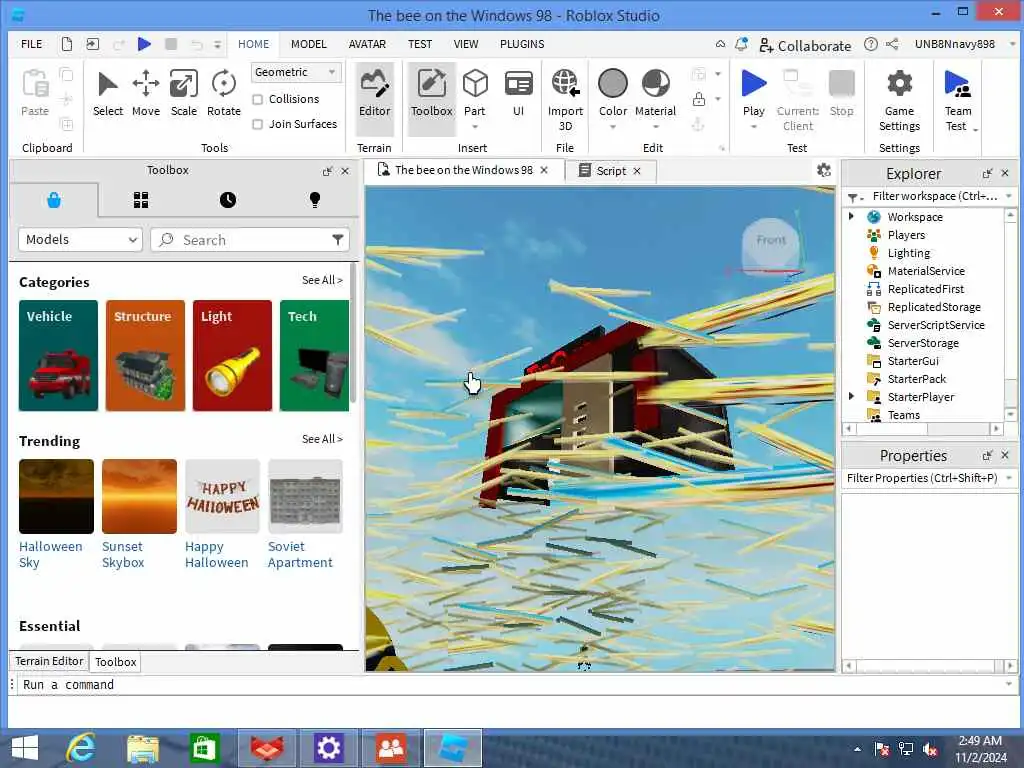Toggle the Collisions checkbox
The height and width of the screenshot is (768, 1024).
click(x=258, y=99)
